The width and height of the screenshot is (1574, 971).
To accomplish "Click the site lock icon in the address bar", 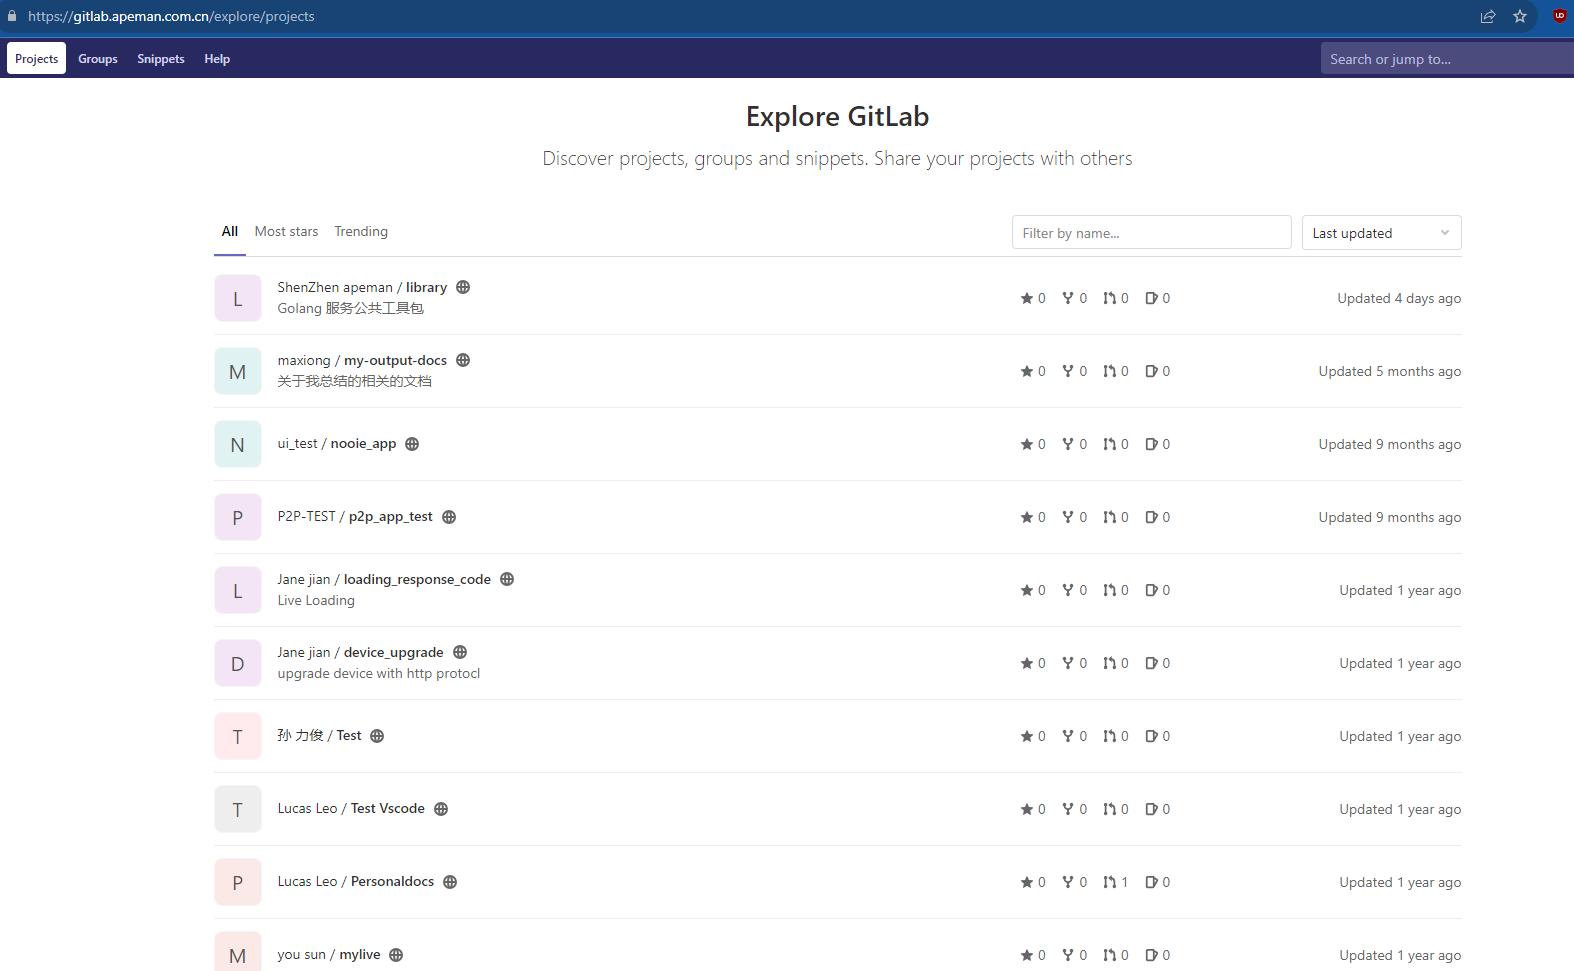I will tap(12, 16).
